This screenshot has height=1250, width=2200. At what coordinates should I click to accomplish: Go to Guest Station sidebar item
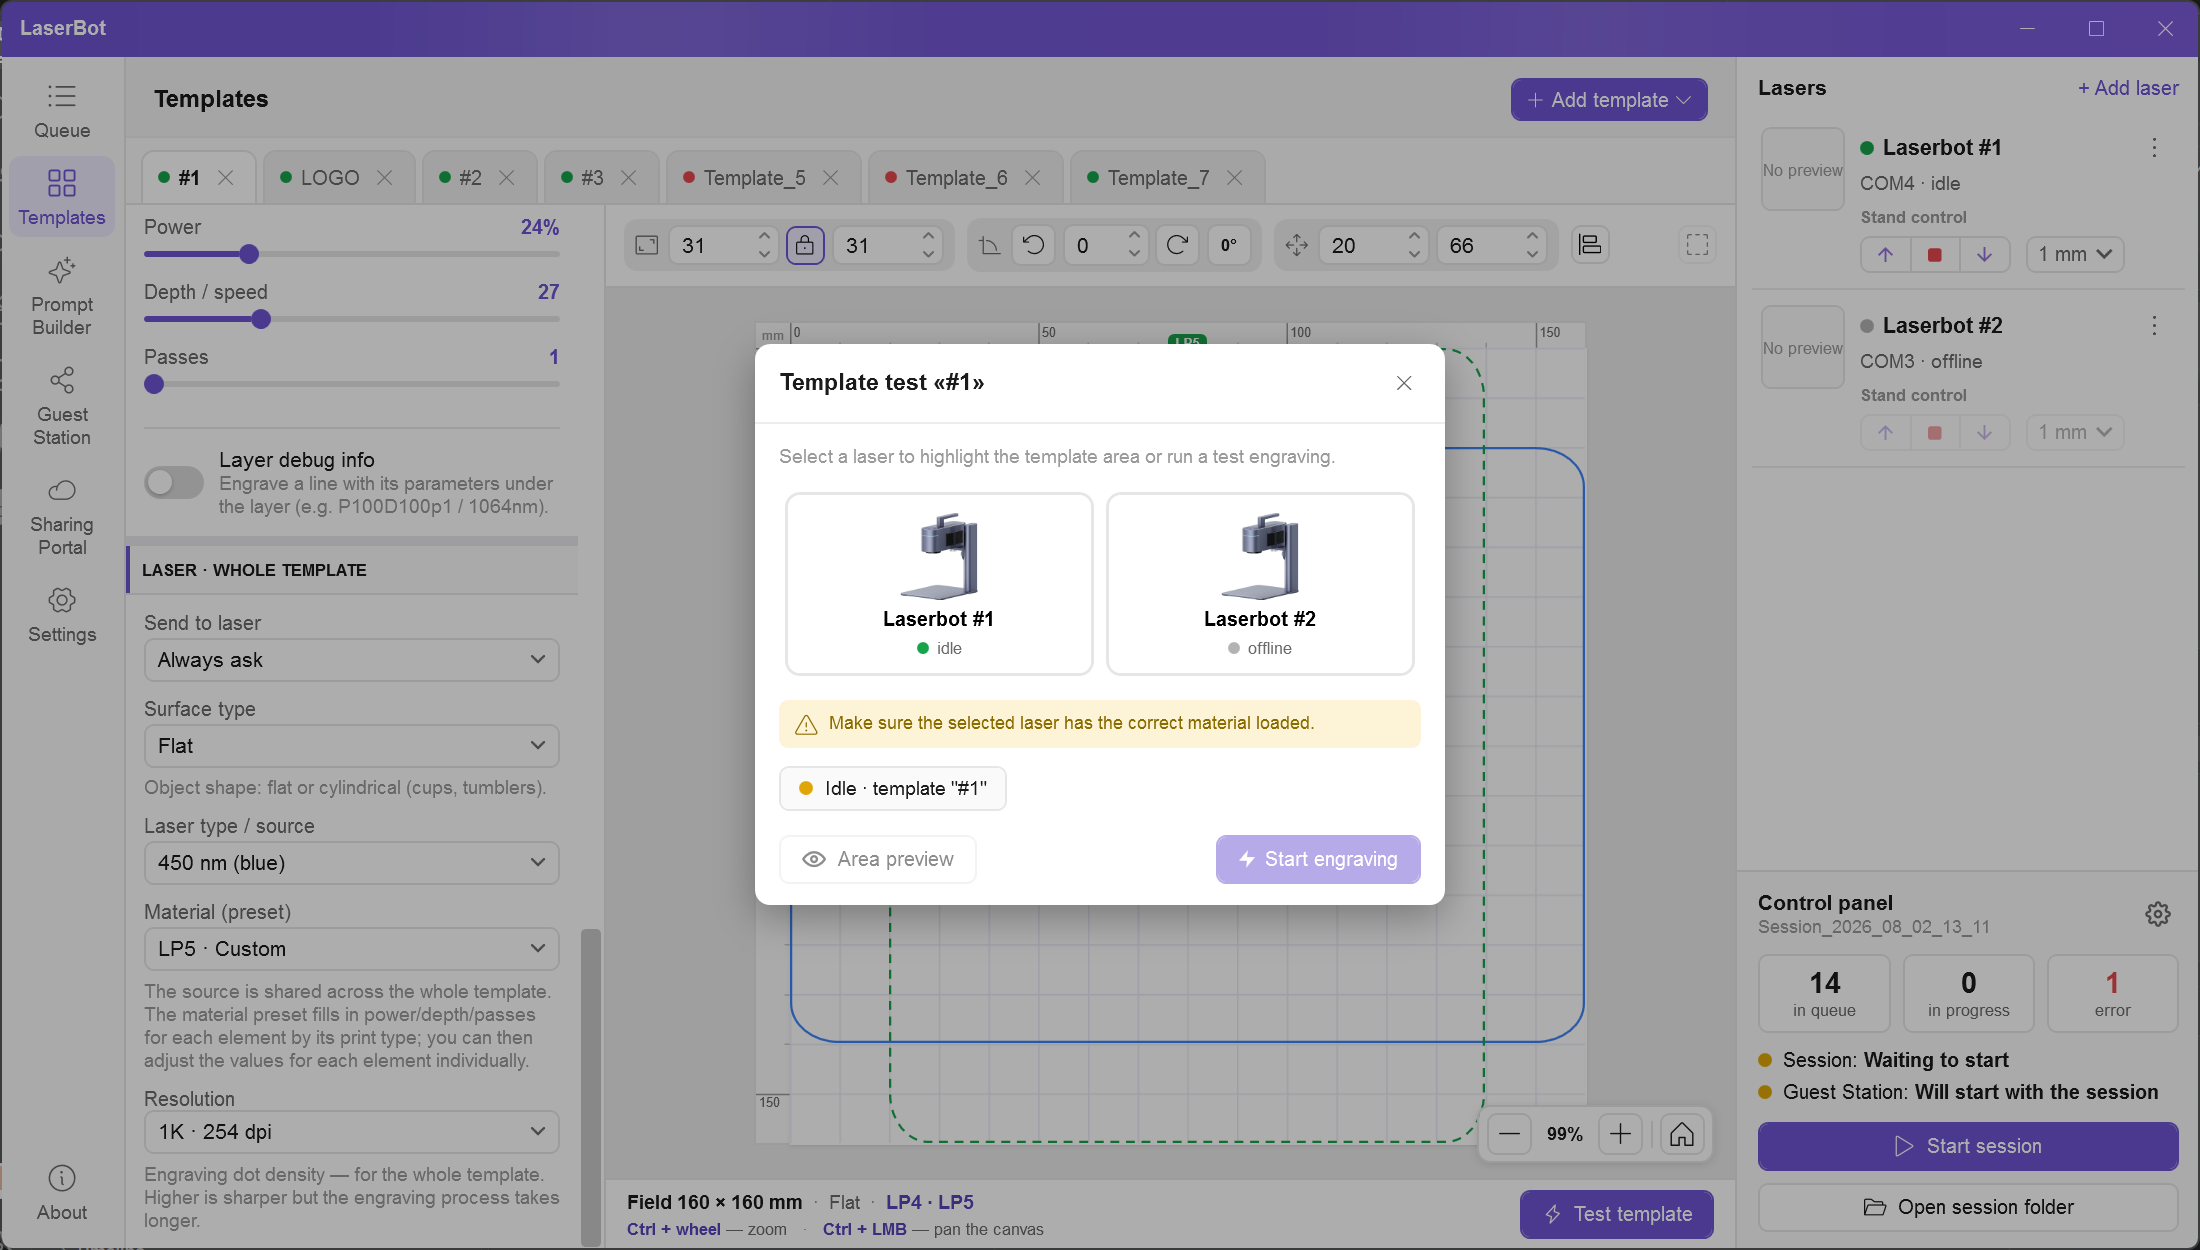pyautogui.click(x=62, y=407)
